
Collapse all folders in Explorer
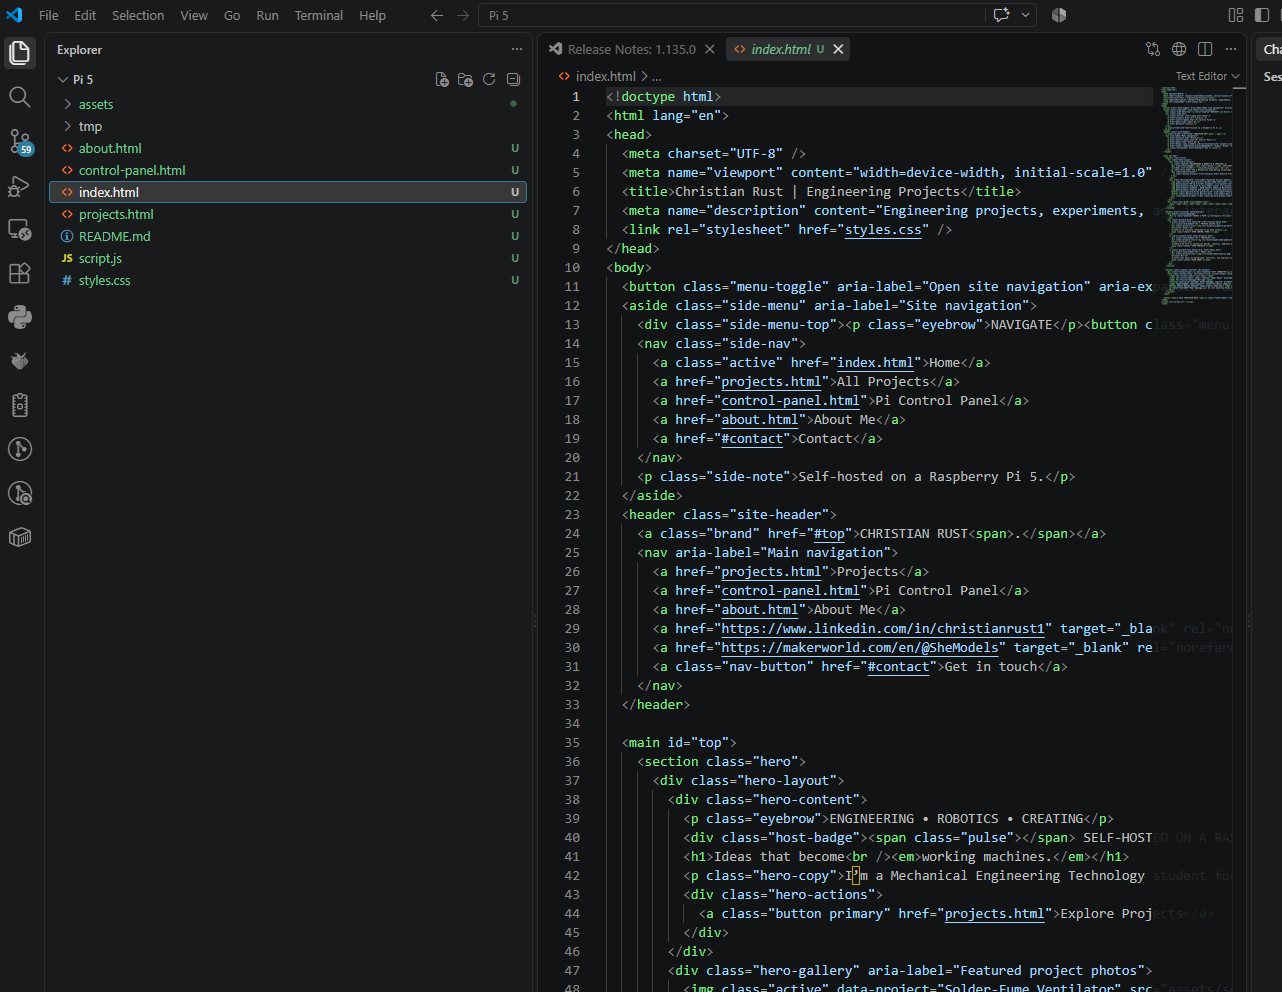[513, 80]
